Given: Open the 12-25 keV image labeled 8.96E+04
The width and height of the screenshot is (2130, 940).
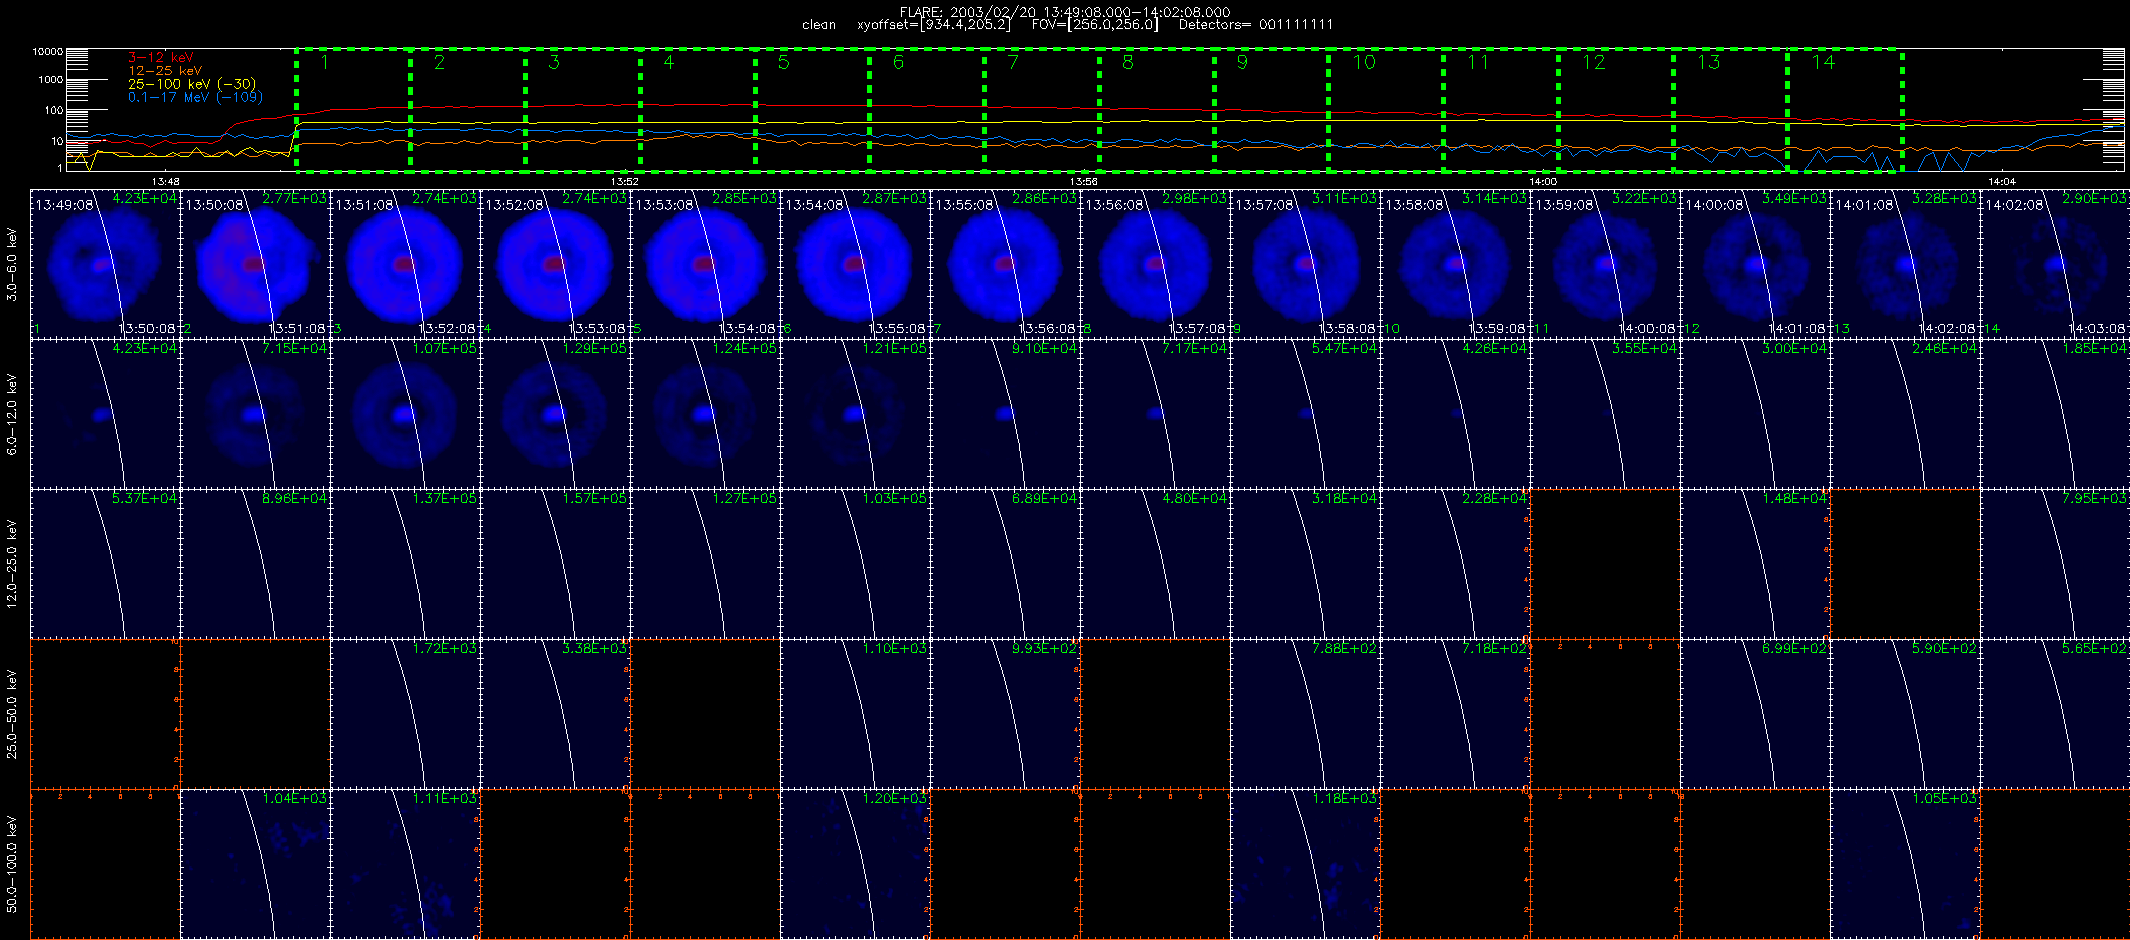Looking at the screenshot, I should pyautogui.click(x=256, y=564).
